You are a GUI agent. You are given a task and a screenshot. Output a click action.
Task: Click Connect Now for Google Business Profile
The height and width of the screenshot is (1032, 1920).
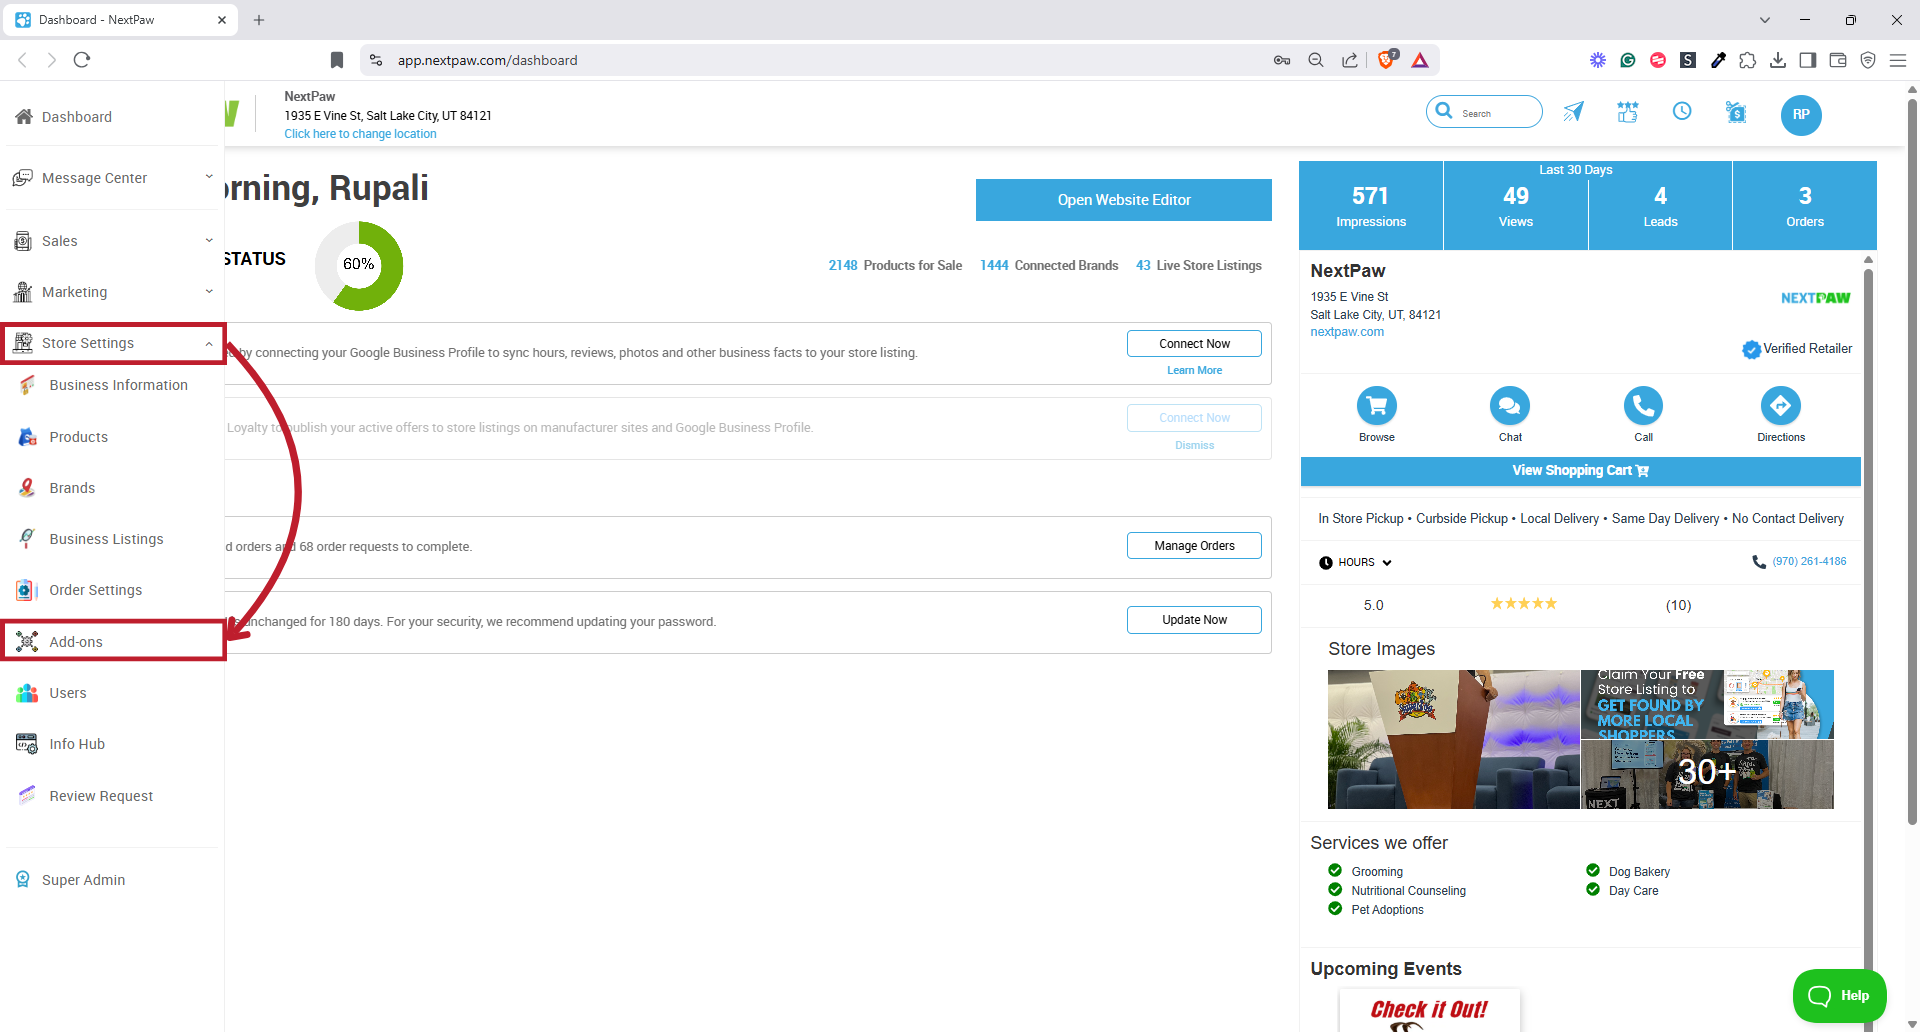tap(1194, 343)
